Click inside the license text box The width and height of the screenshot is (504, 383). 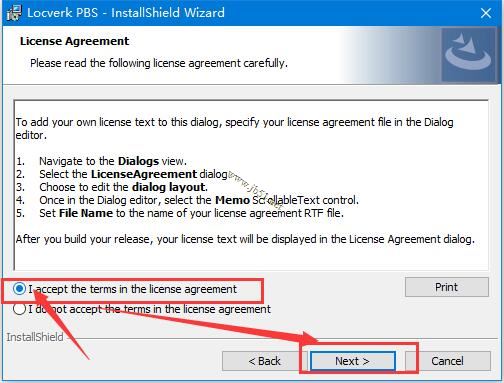251,185
